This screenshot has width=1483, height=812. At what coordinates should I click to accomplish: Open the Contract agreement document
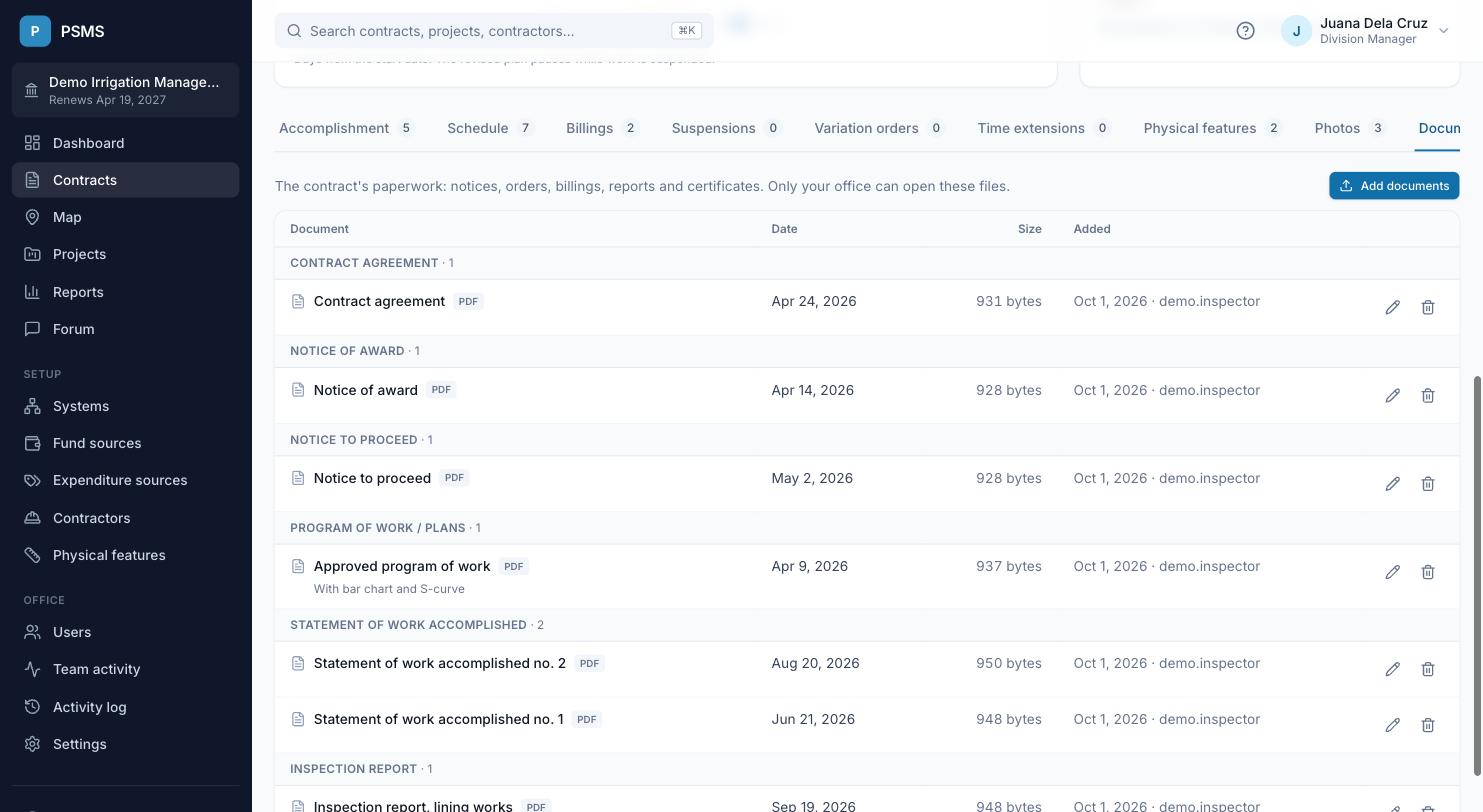[379, 301]
